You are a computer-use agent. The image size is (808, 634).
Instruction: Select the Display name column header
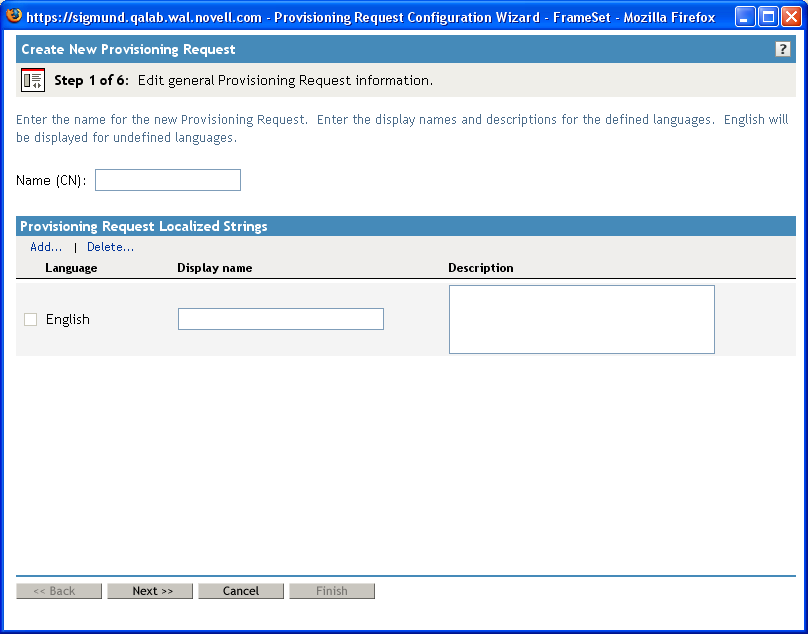point(215,268)
